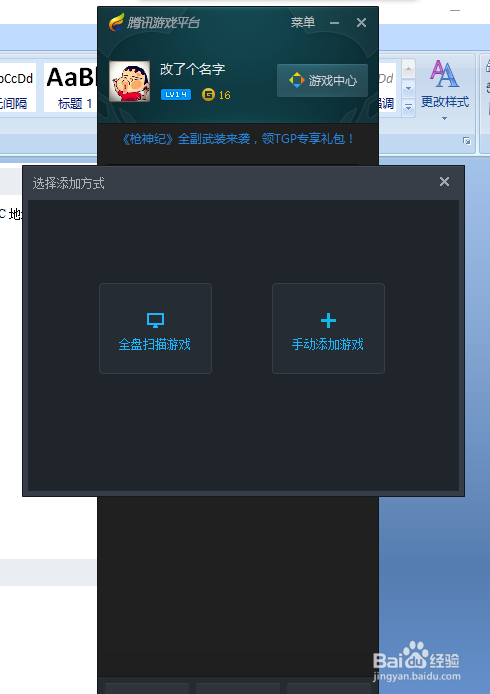Click the username 改了个名字
Viewport: 490px width, 694px height.
point(193,69)
